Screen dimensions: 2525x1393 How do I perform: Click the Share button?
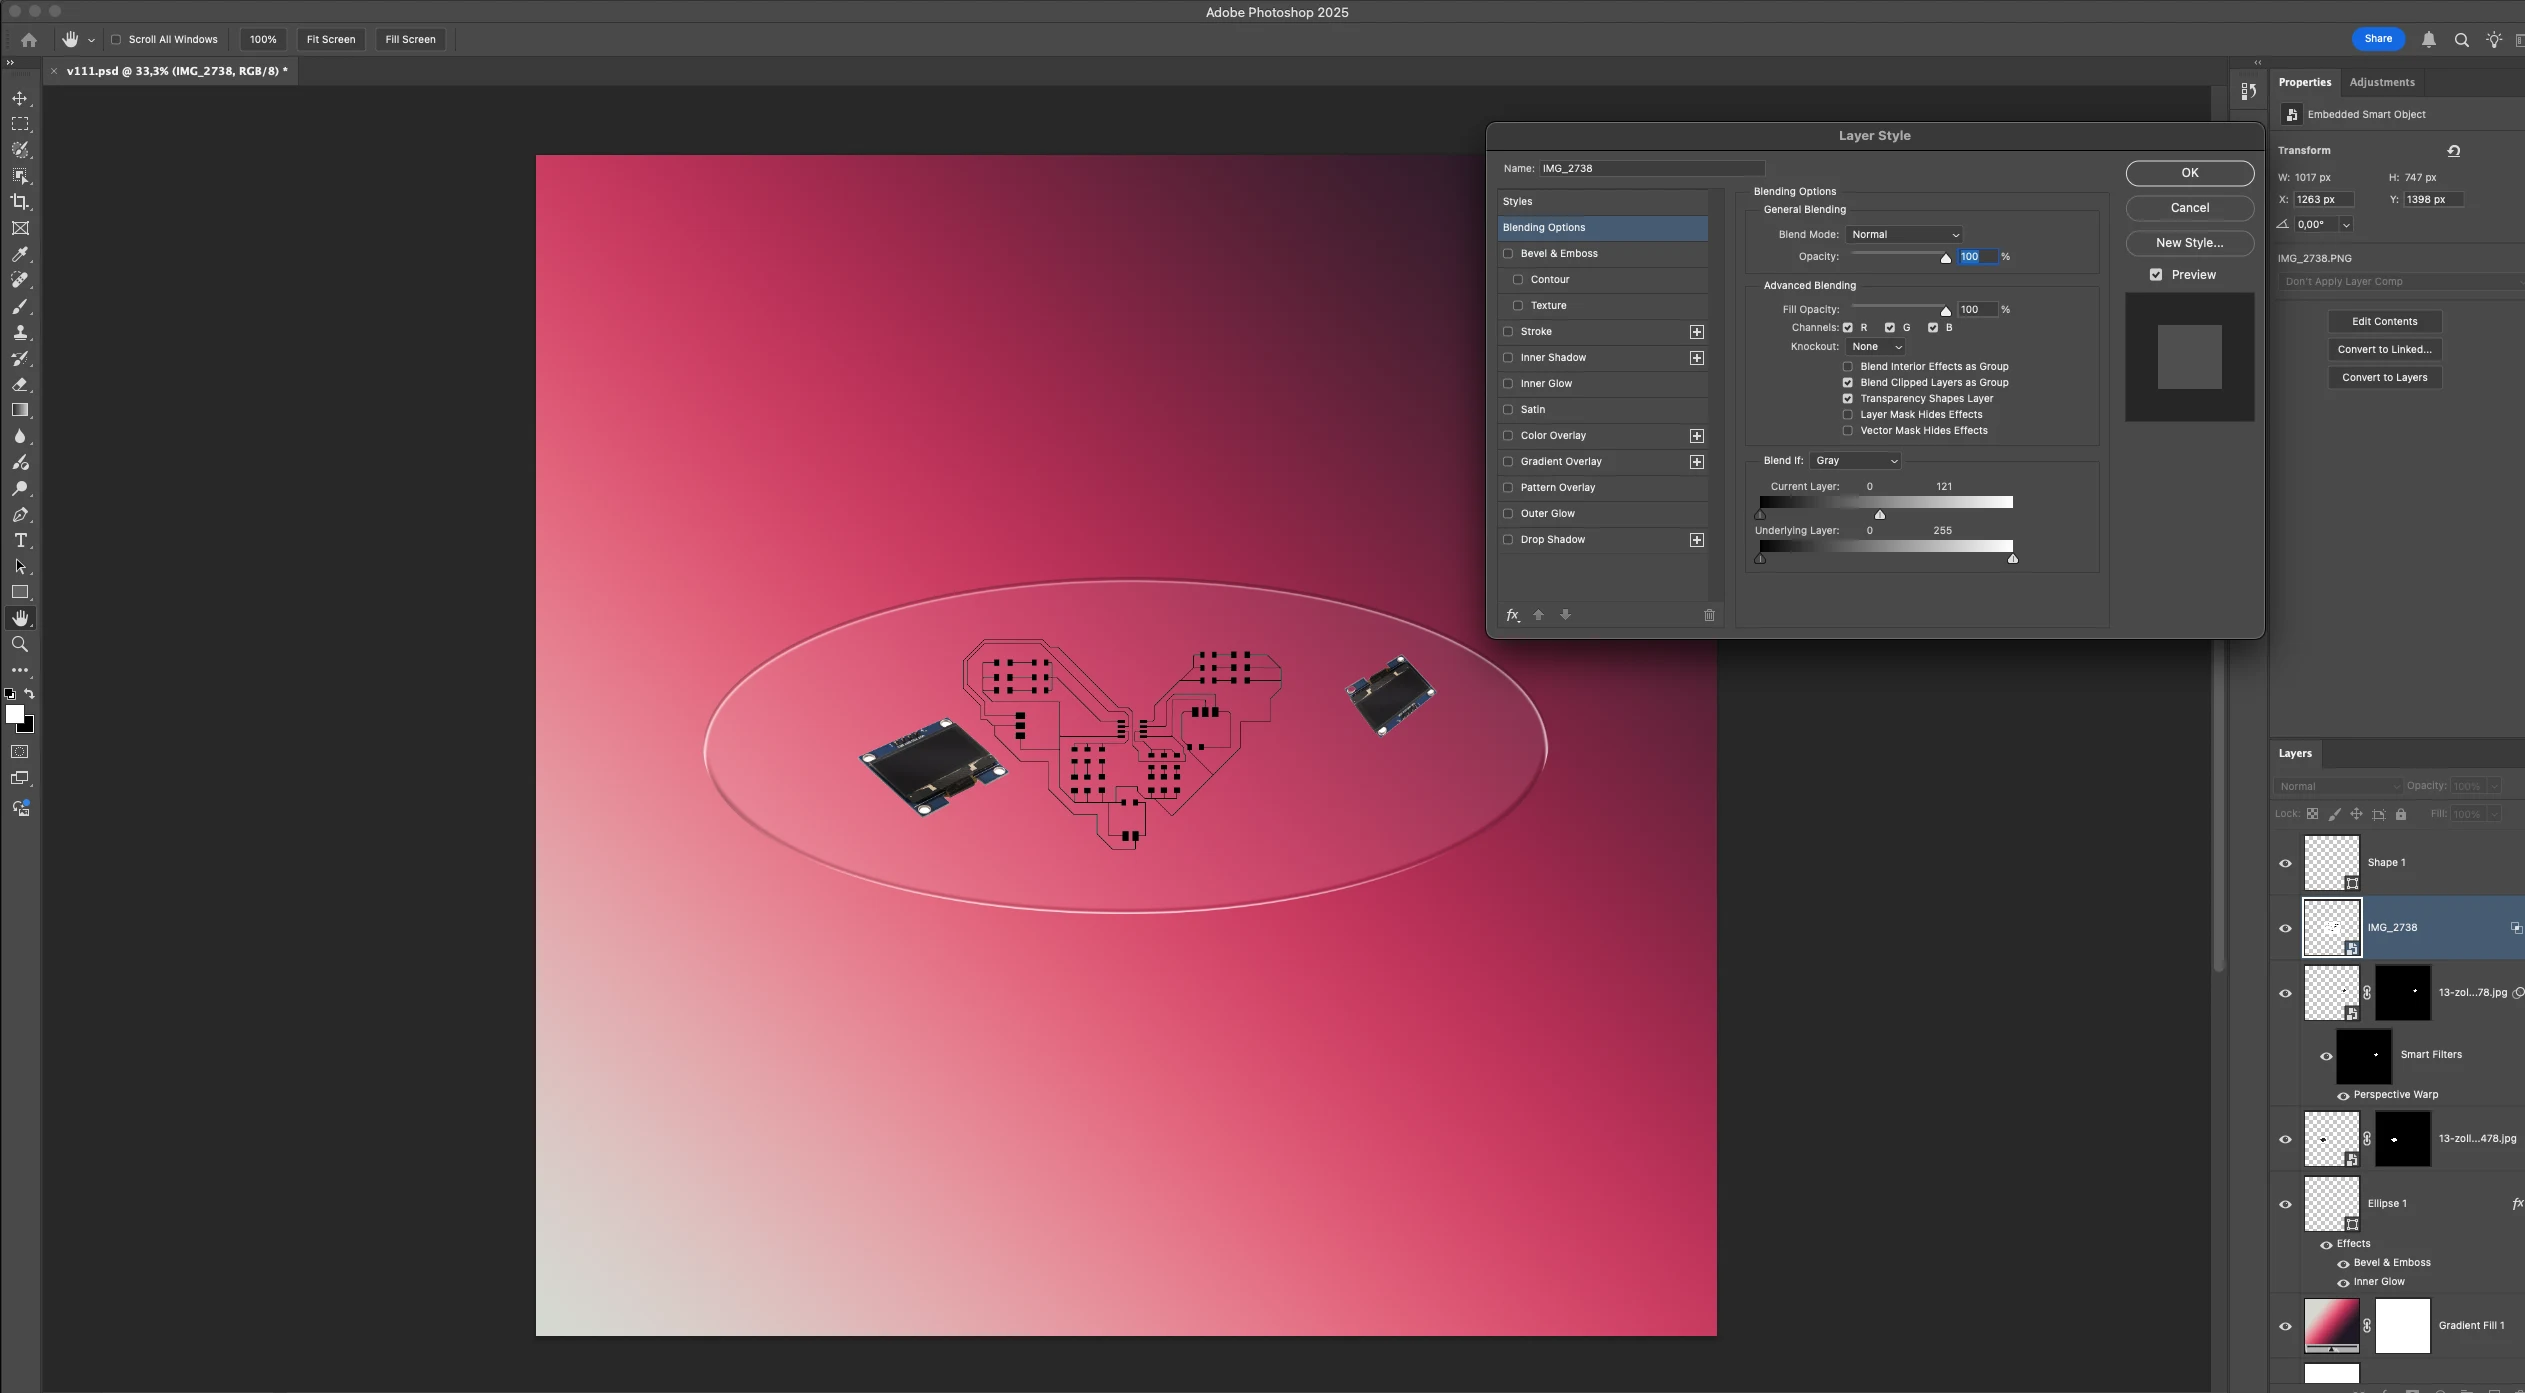pos(2378,39)
